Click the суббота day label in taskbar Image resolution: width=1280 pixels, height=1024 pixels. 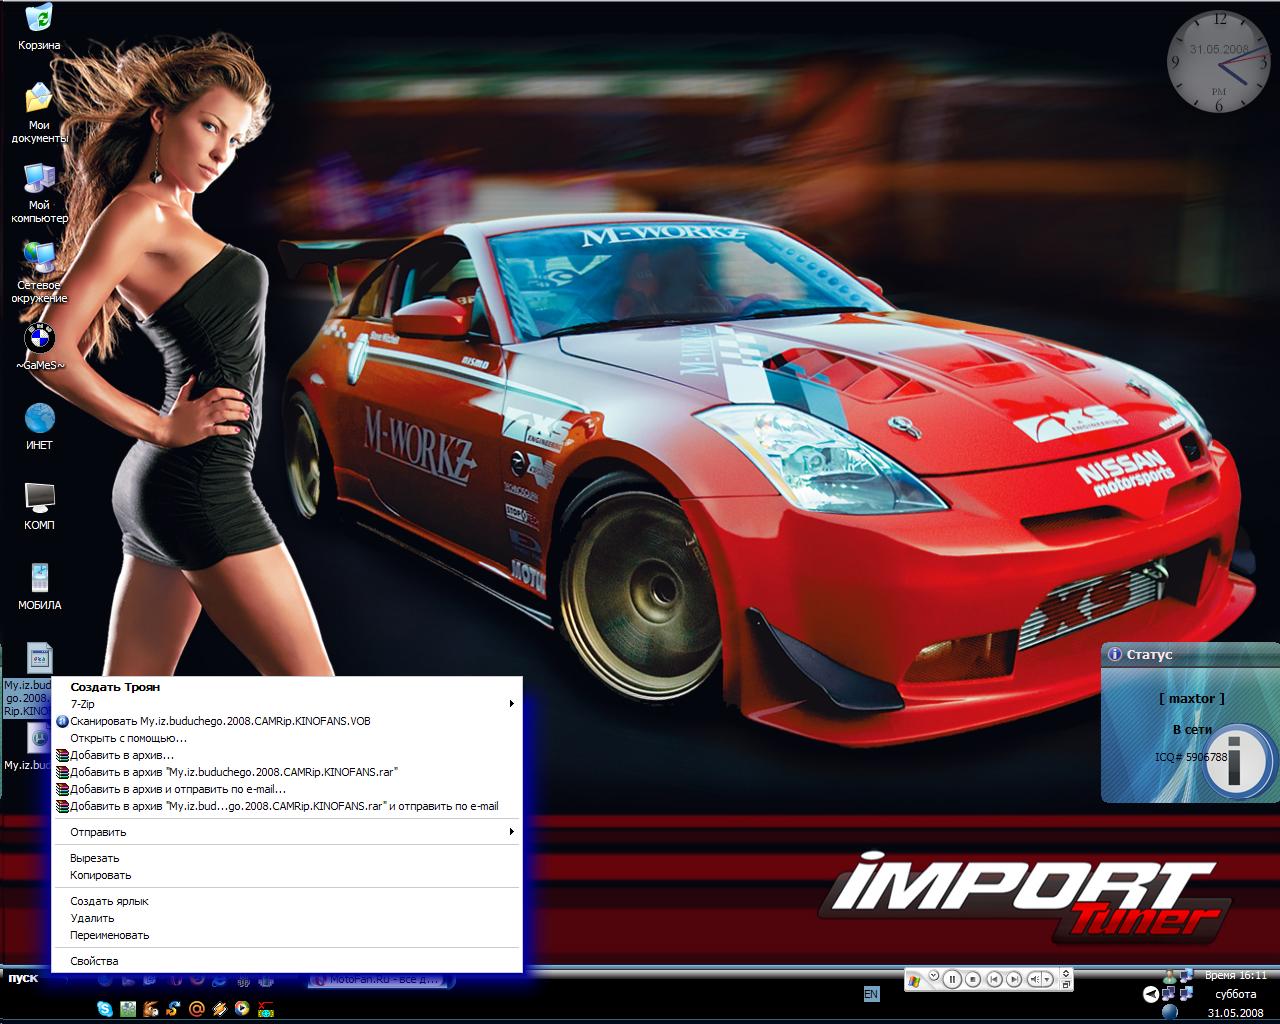pyautogui.click(x=1236, y=994)
